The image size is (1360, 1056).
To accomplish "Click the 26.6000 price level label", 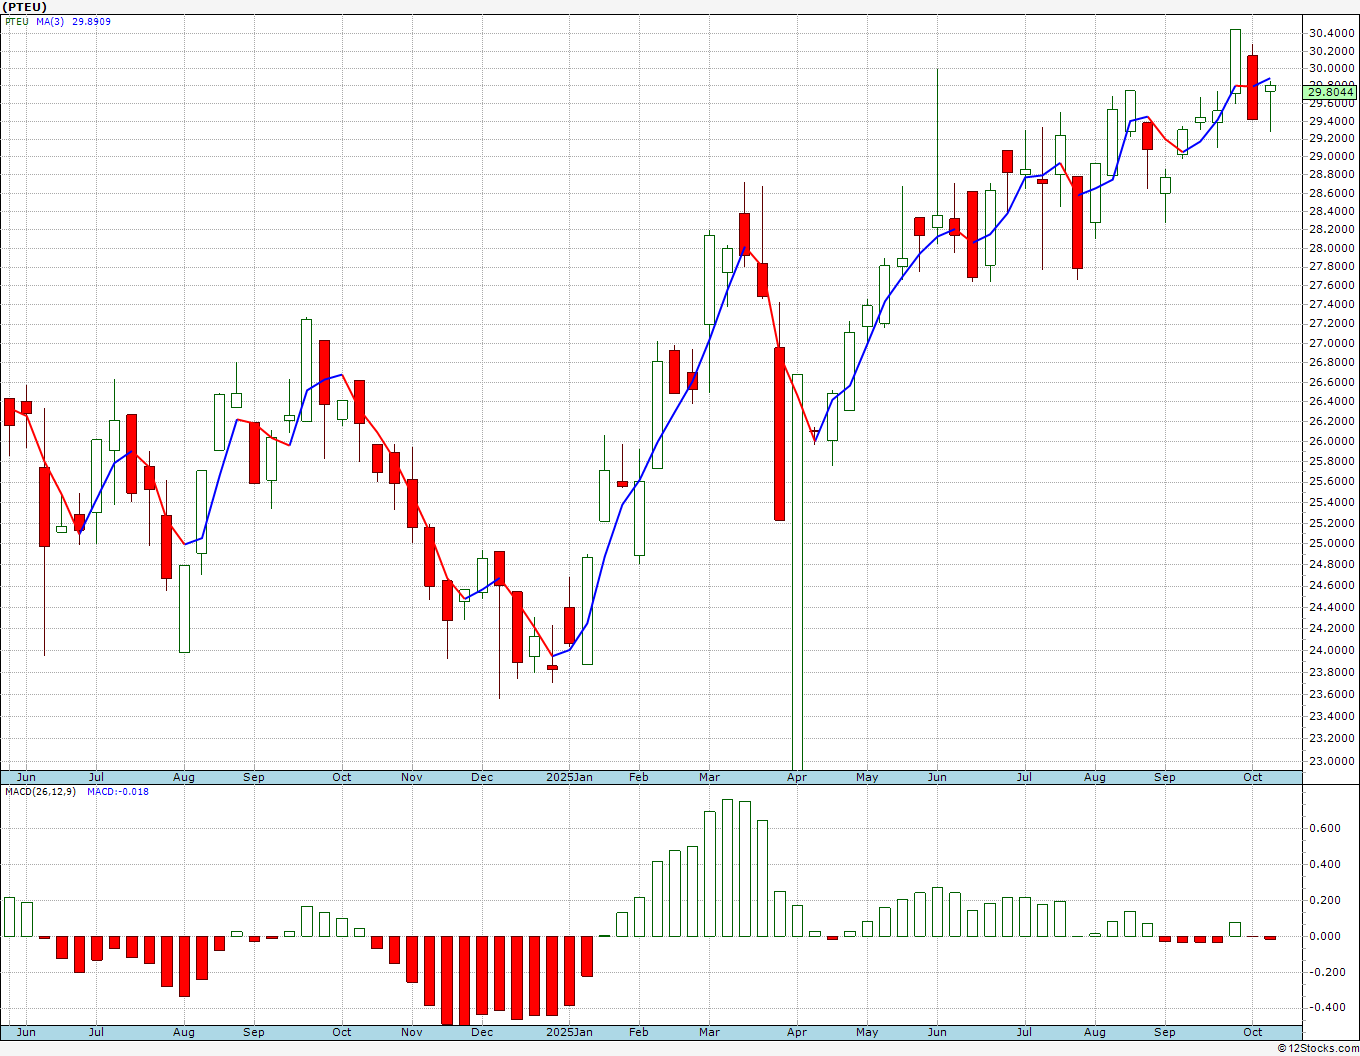I will 1331,382.
